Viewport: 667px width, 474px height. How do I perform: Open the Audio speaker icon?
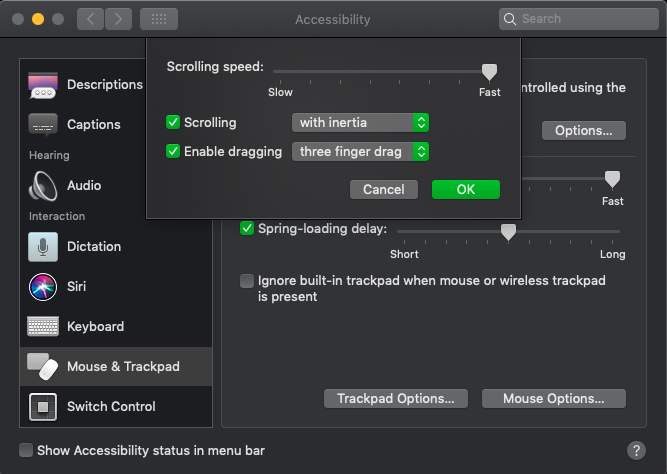(x=43, y=186)
